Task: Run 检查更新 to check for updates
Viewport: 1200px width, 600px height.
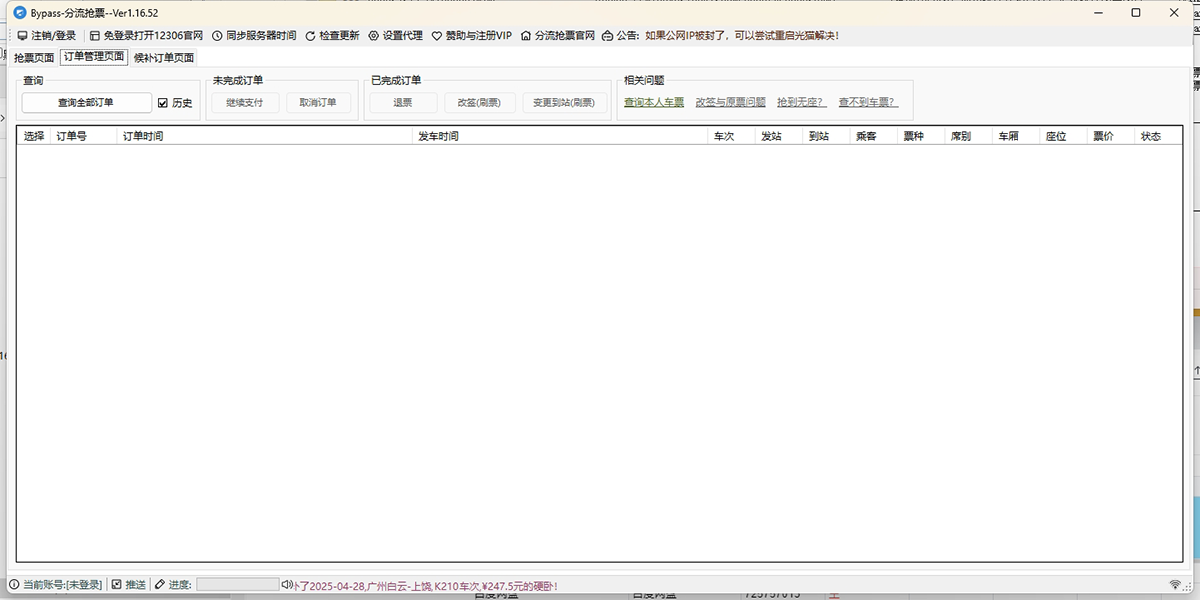Action: 312,34
